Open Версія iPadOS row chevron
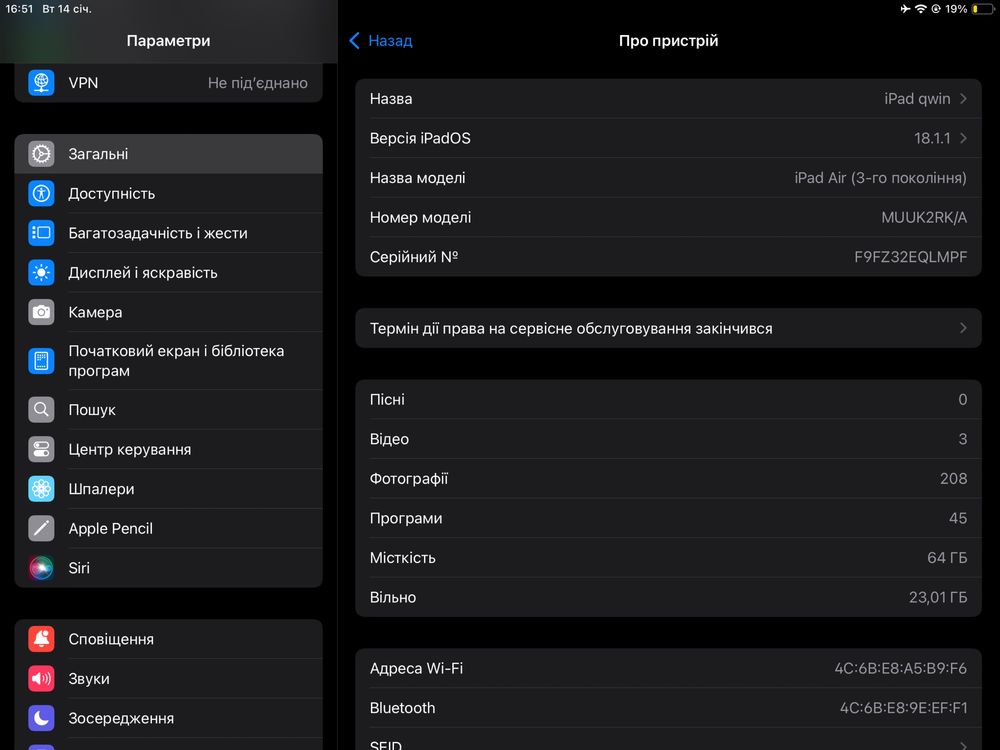Screen dimensions: 1000x750 [x=963, y=138]
